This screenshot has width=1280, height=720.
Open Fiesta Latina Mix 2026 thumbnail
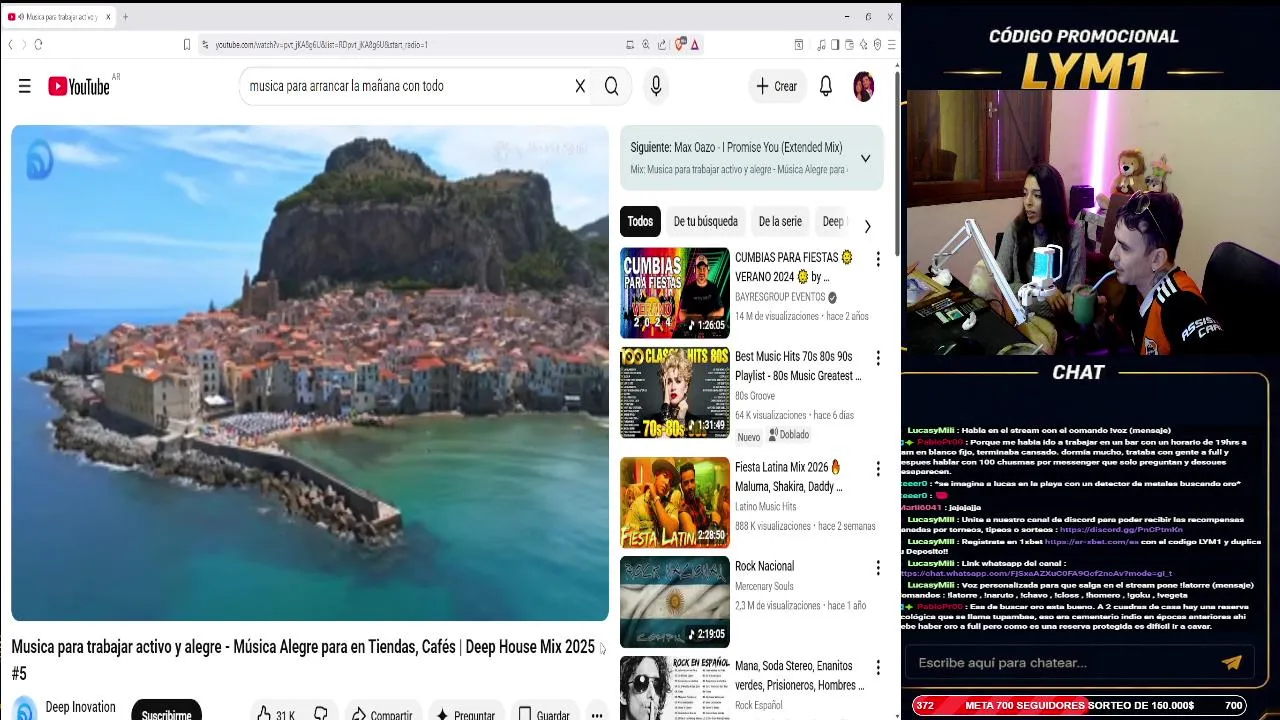tap(675, 502)
